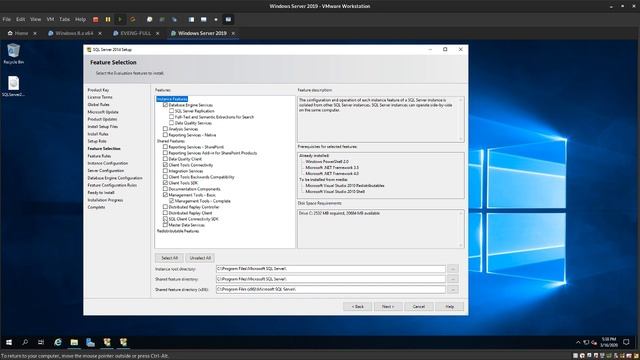This screenshot has height=360, width=640.
Task: Expand the hidden tray icons chevron
Action: click(x=578, y=342)
